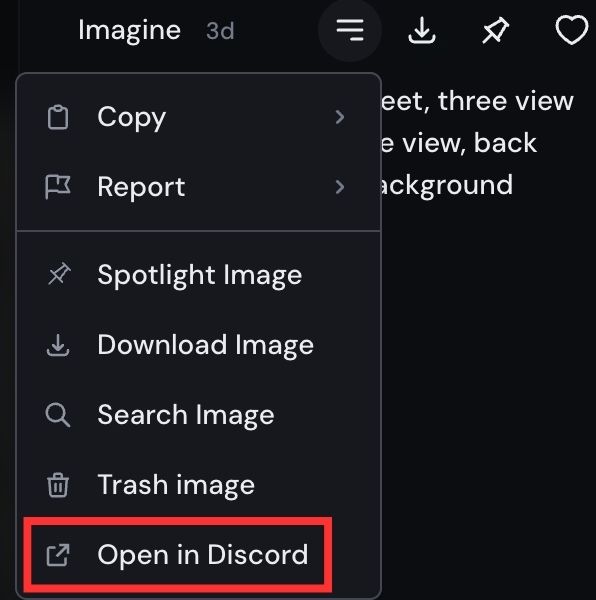The width and height of the screenshot is (596, 600).
Task: Click the external link icon for Discord
Action: tap(58, 555)
